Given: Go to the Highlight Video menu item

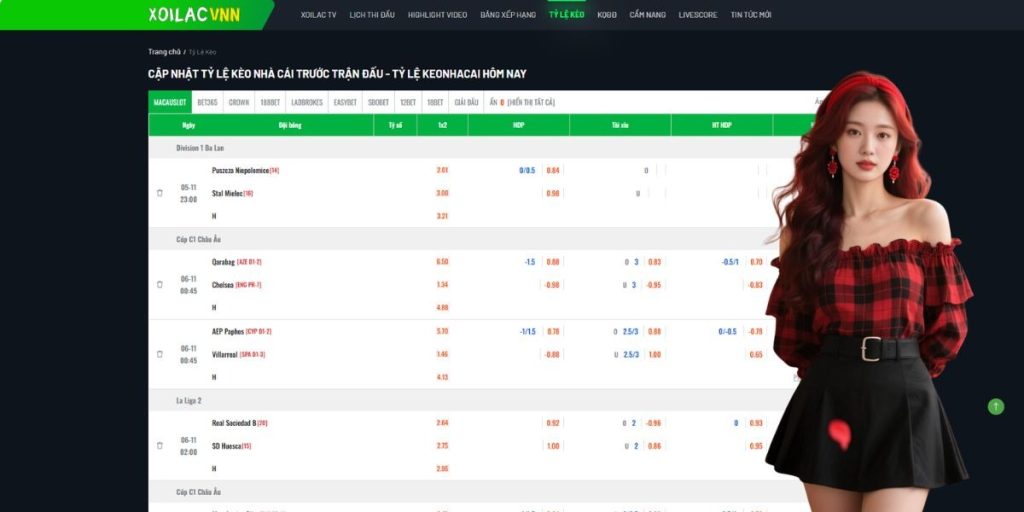Looking at the screenshot, I should pos(437,15).
